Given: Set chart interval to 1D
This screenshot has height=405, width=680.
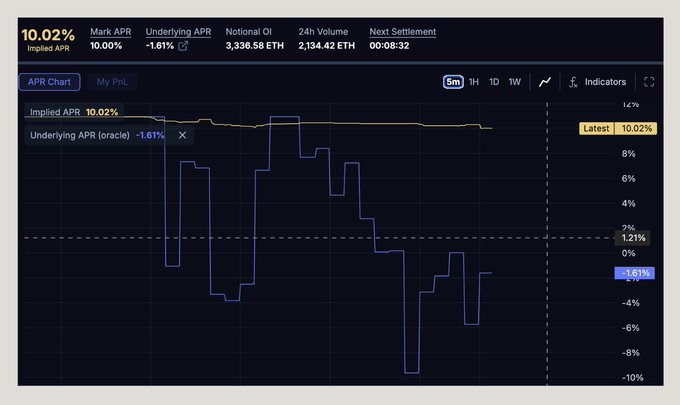Looking at the screenshot, I should coord(494,82).
